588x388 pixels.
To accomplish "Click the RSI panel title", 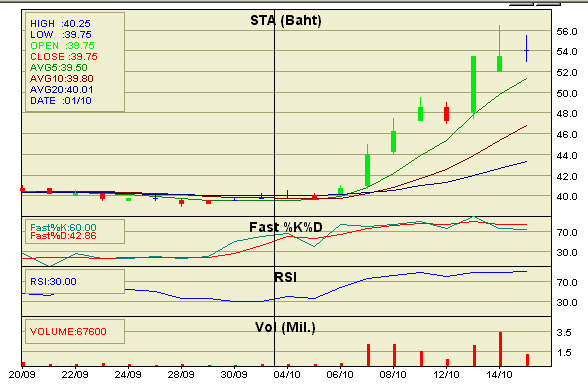I will (x=285, y=277).
